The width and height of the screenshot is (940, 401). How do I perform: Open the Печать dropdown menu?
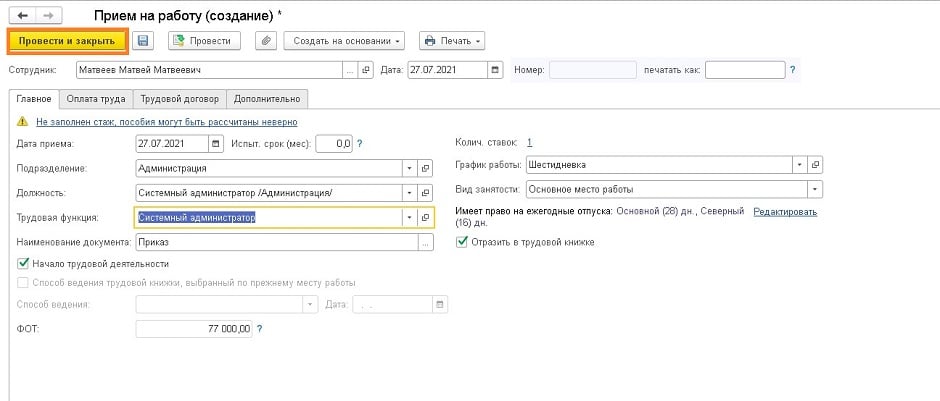pos(451,41)
